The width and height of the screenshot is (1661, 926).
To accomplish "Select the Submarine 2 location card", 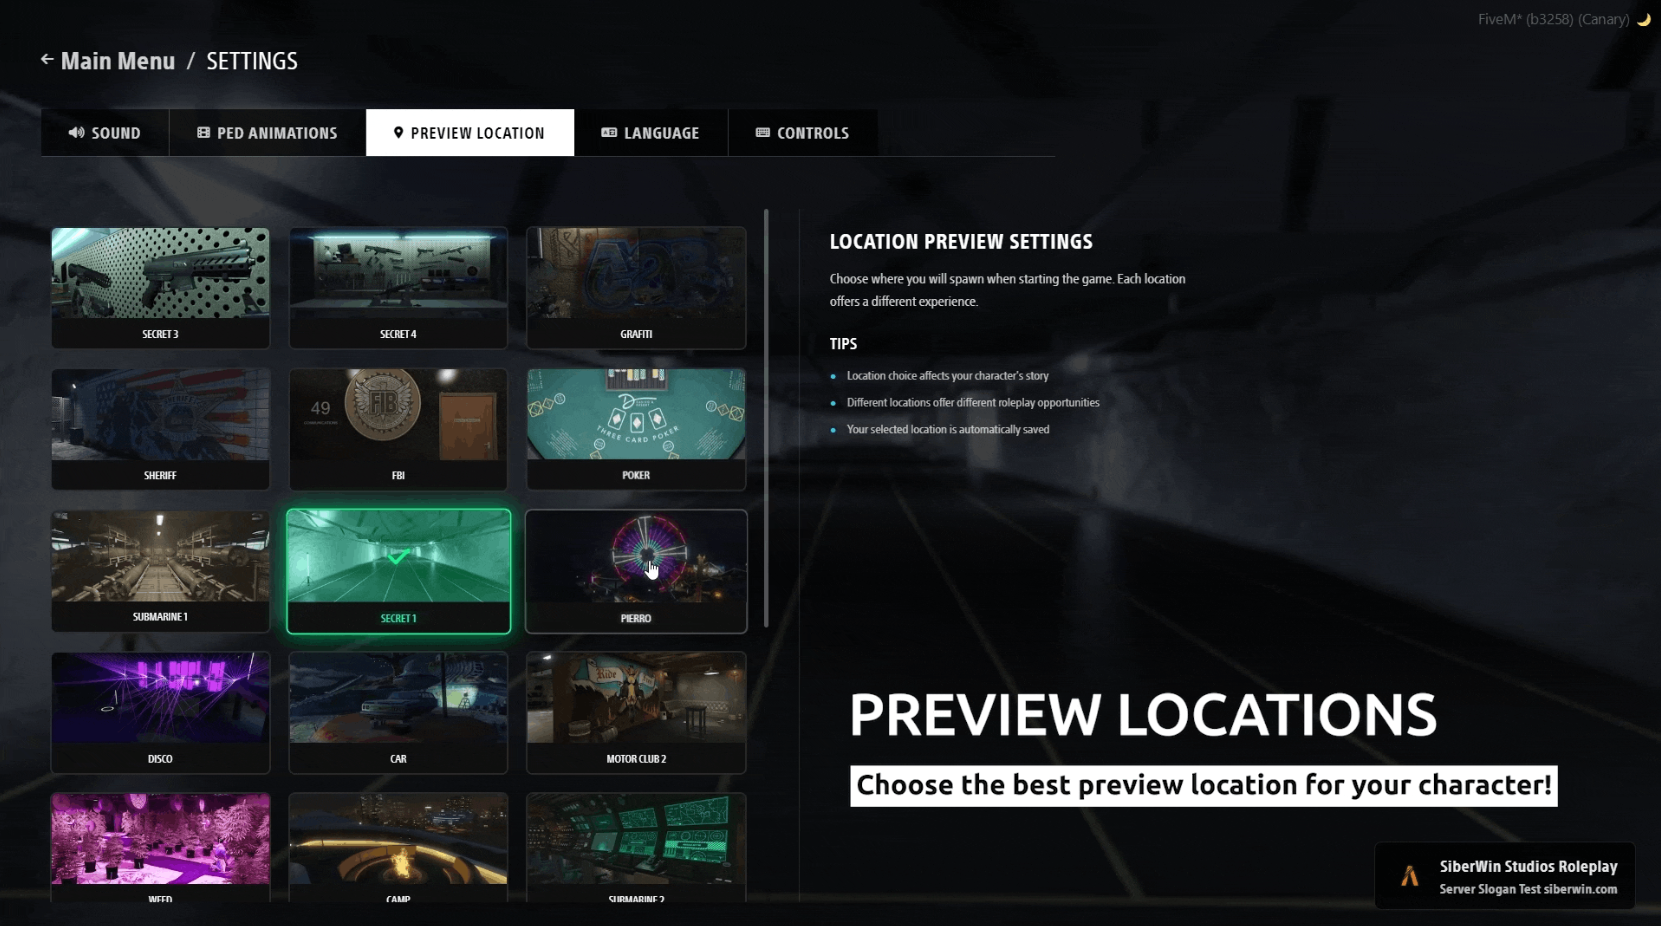I will tap(636, 848).
